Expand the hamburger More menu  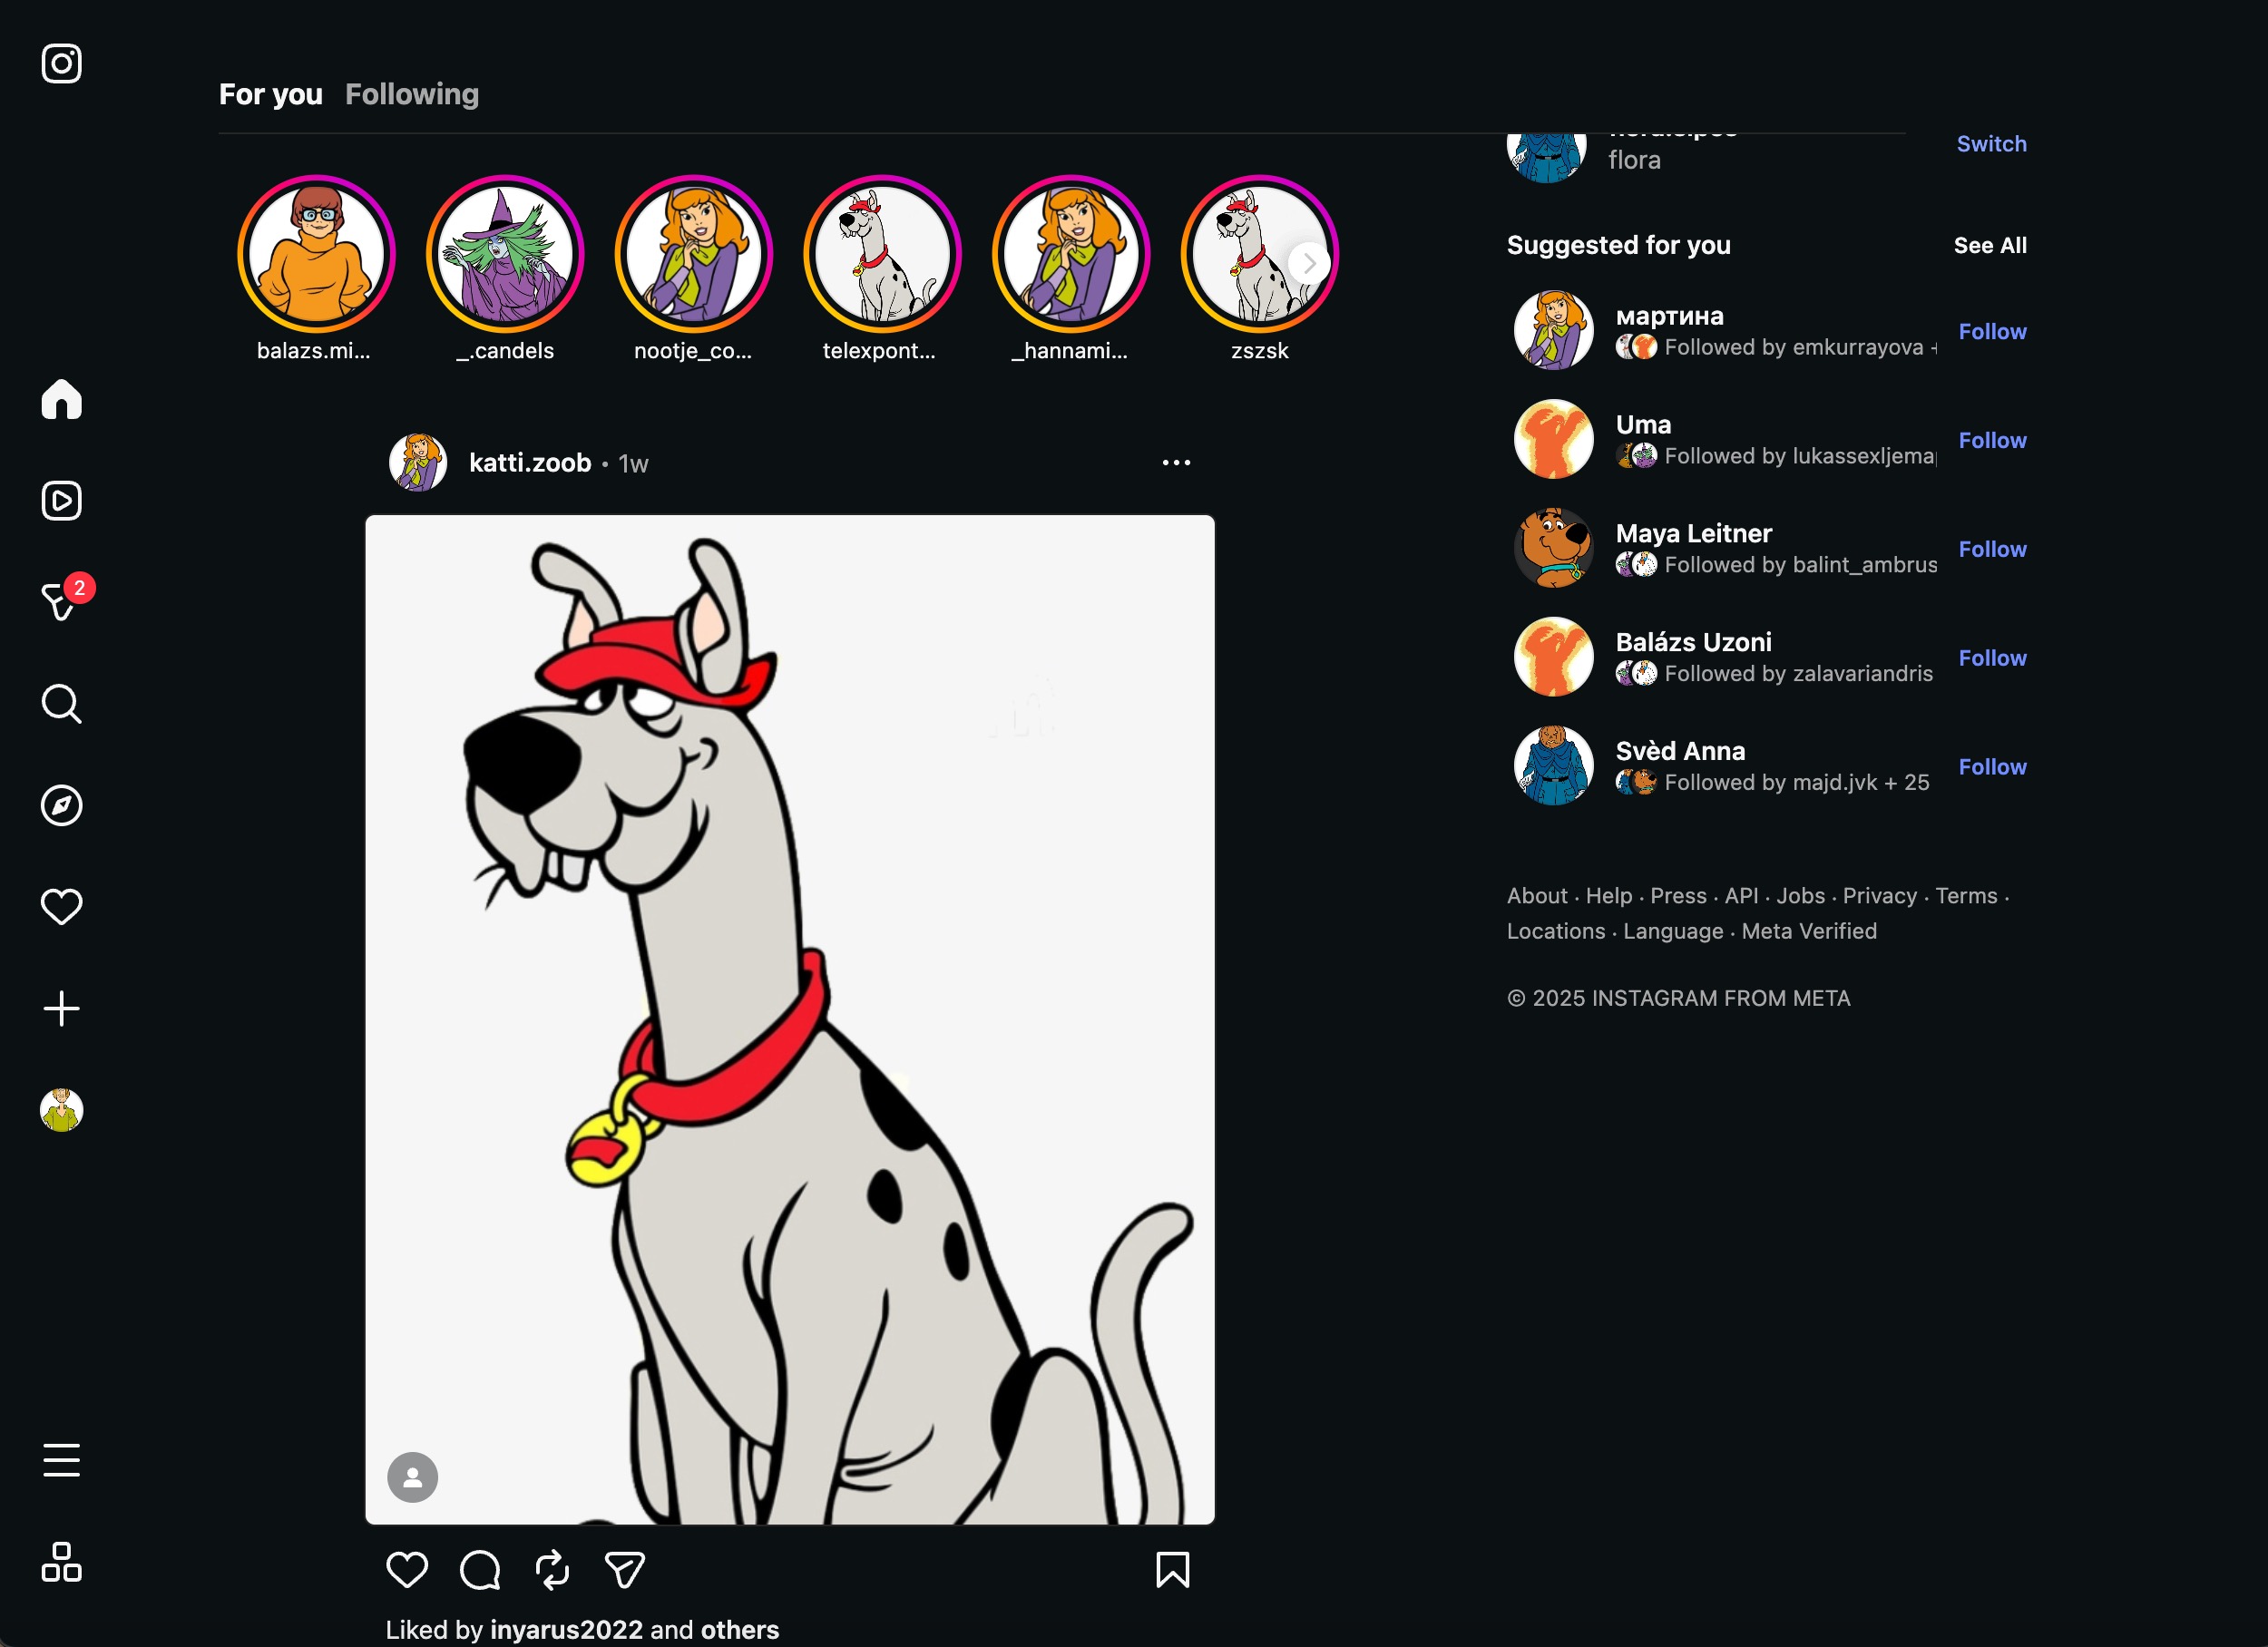coord(61,1459)
